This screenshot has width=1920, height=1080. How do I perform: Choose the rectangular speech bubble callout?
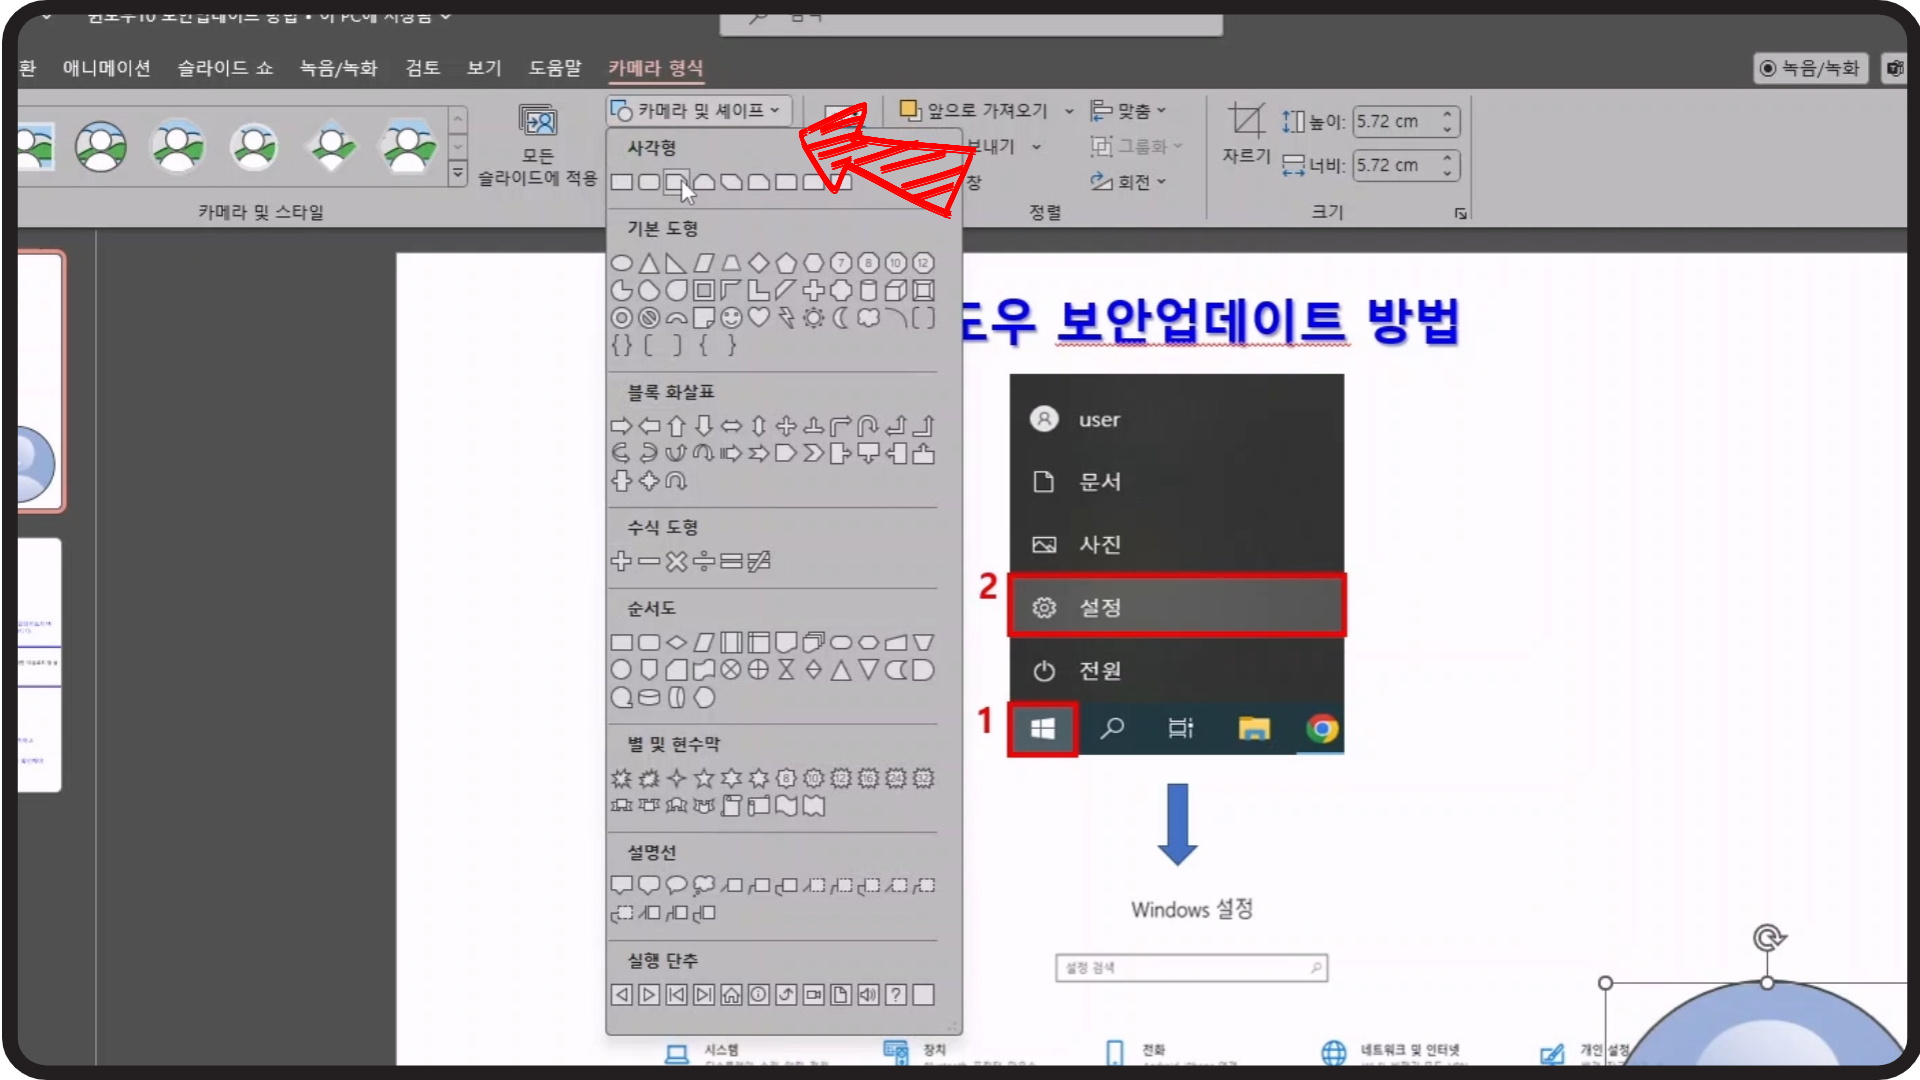coord(621,885)
